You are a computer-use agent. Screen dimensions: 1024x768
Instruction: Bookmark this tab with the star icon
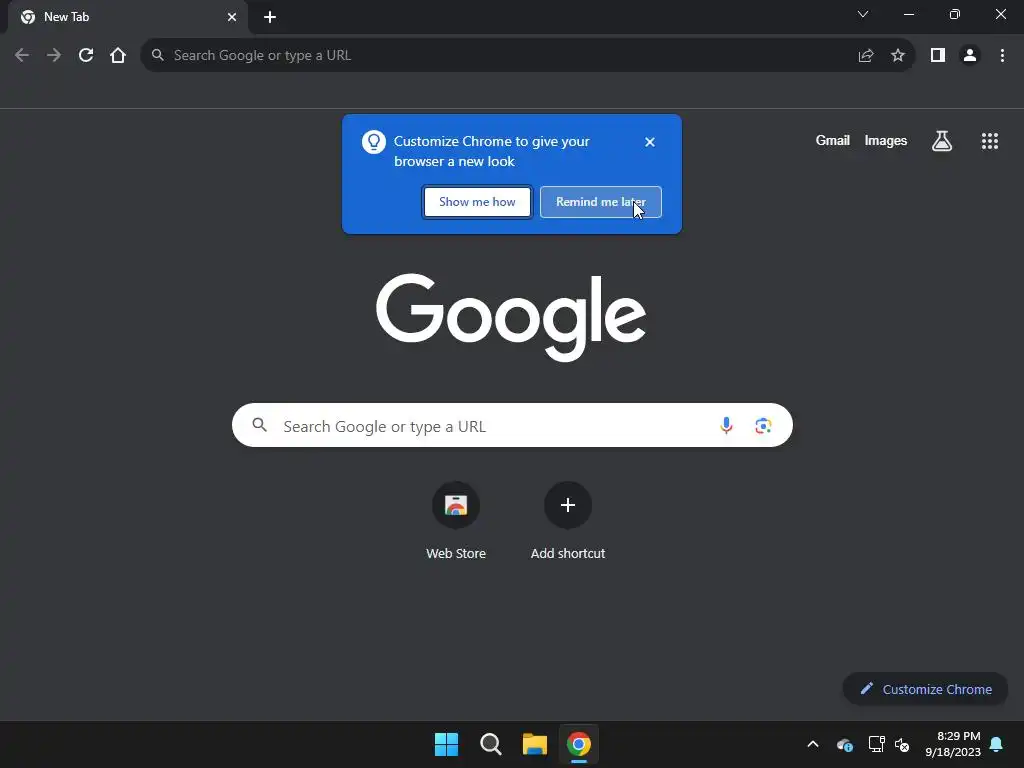click(898, 56)
